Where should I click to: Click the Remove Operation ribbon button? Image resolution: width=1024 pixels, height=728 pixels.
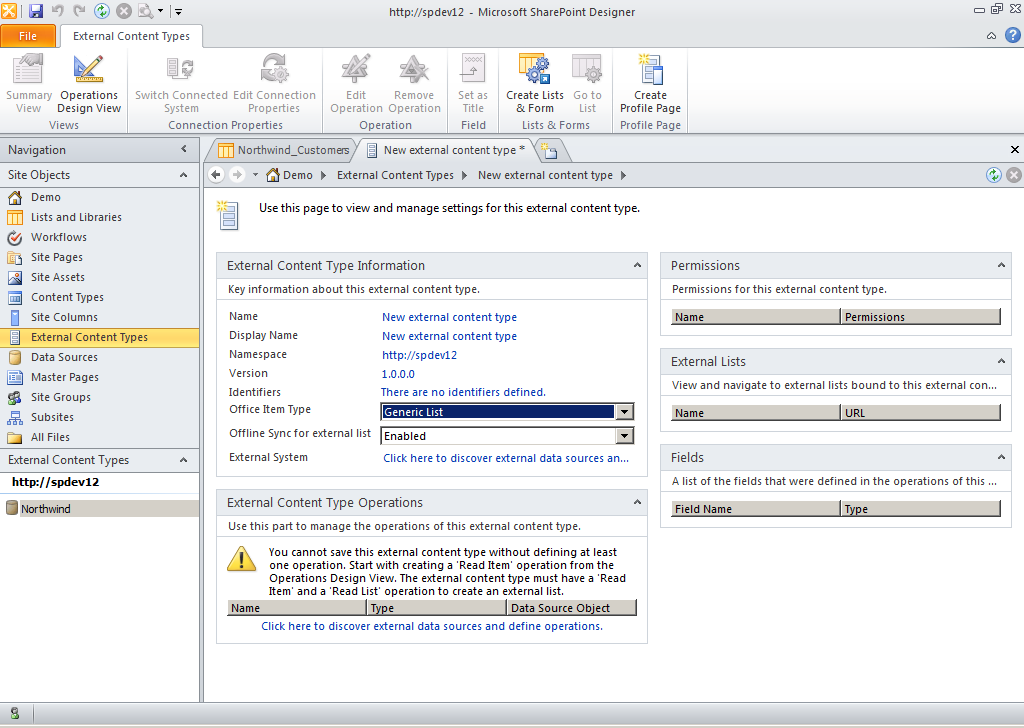pyautogui.click(x=414, y=84)
